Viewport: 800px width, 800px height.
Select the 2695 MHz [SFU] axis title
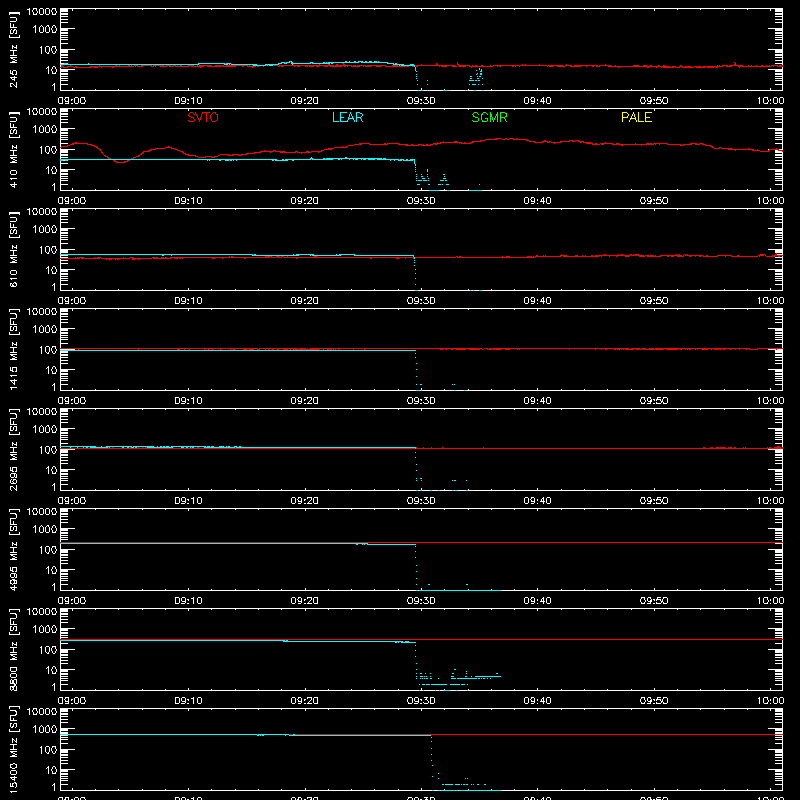point(13,449)
